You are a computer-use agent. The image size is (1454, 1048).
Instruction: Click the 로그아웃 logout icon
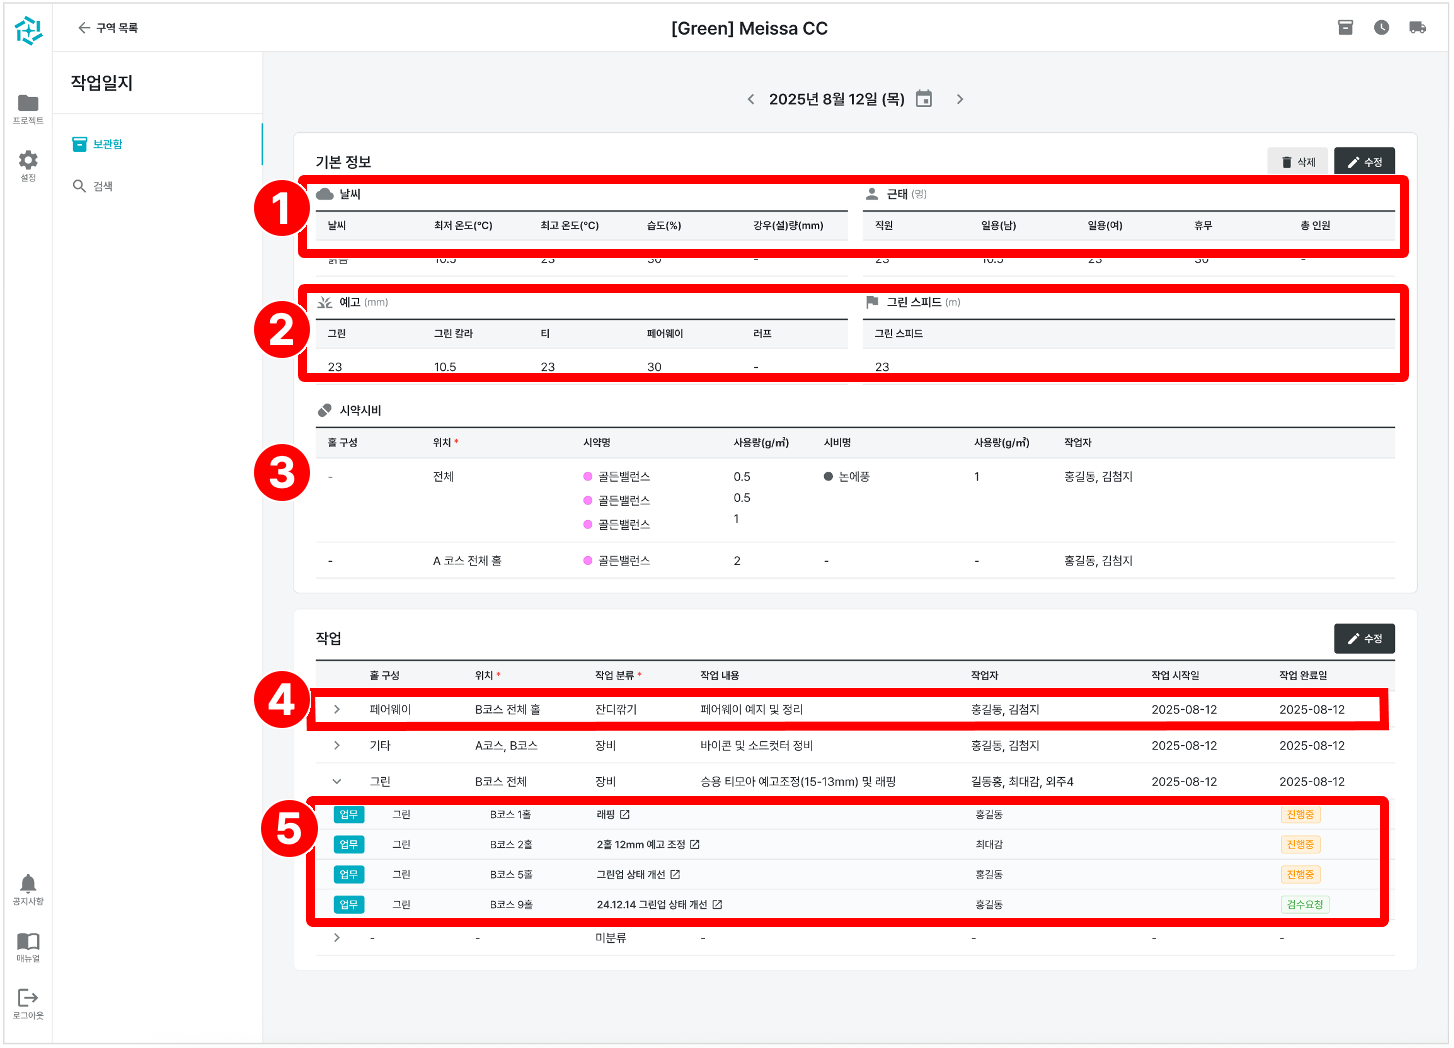28,998
